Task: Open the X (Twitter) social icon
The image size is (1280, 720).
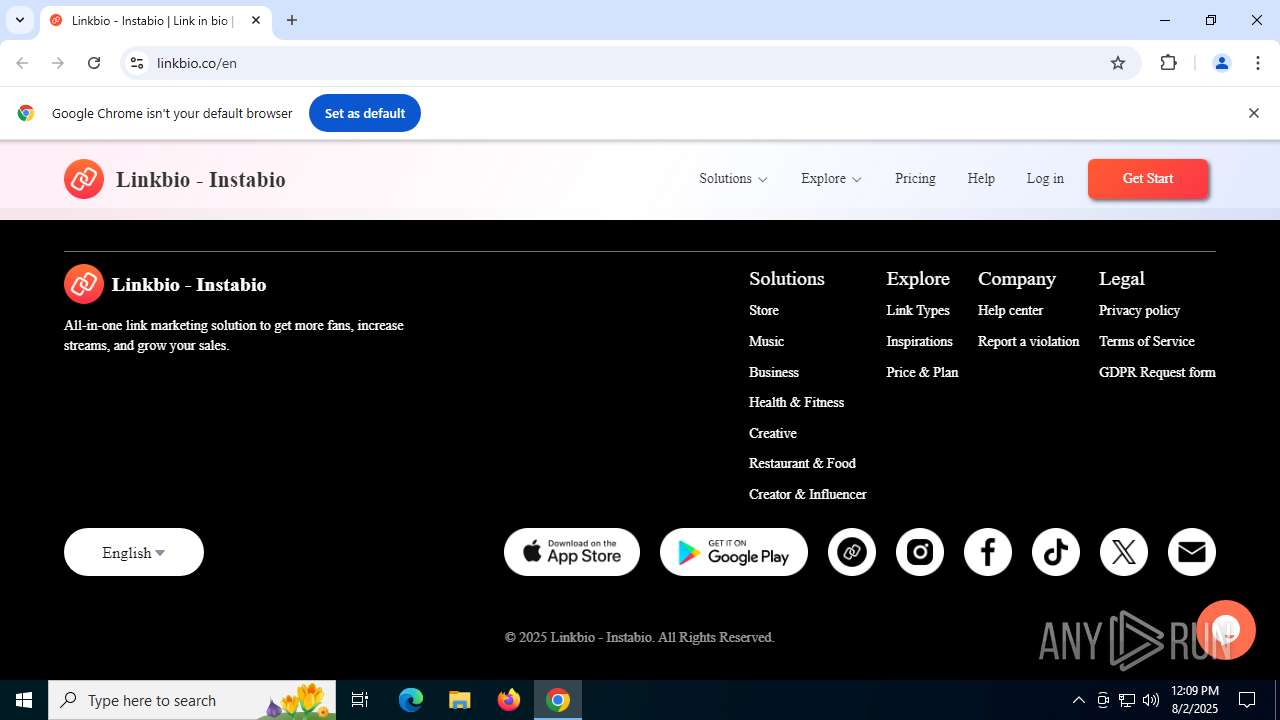Action: point(1124,552)
